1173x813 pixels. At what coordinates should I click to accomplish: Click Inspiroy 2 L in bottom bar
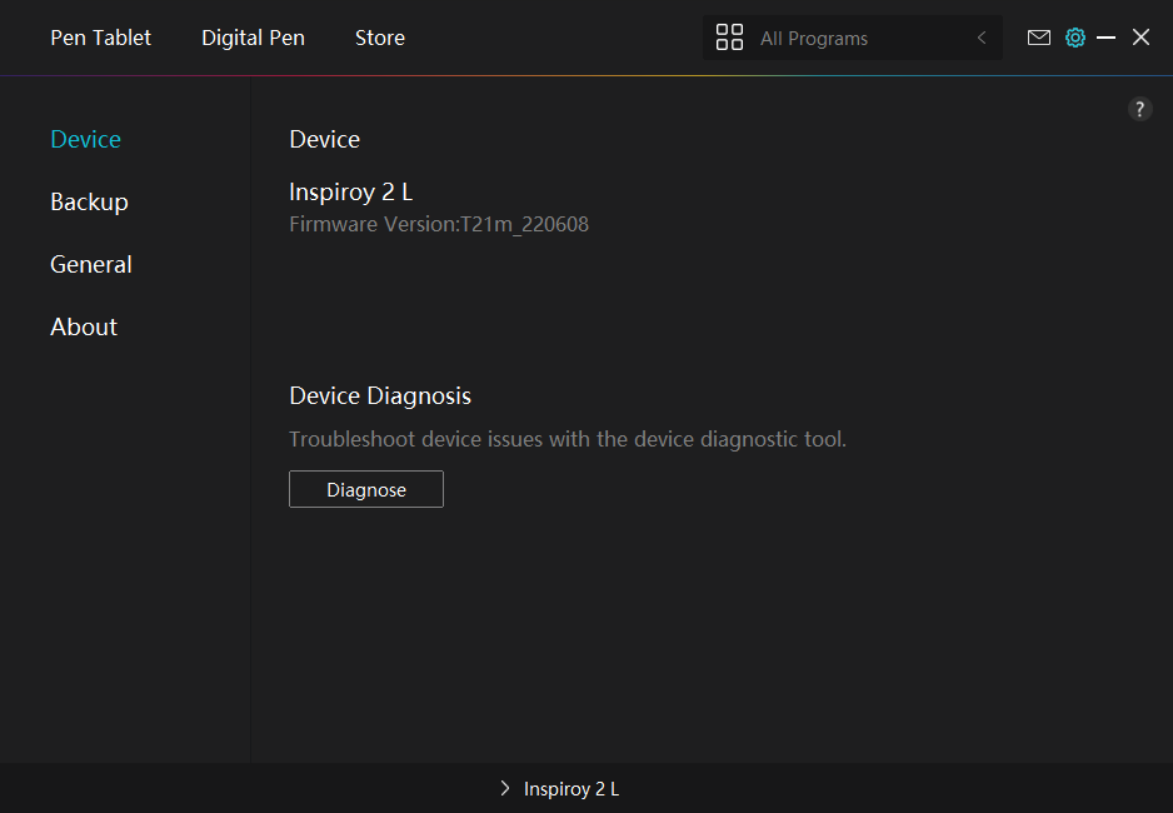(x=571, y=789)
